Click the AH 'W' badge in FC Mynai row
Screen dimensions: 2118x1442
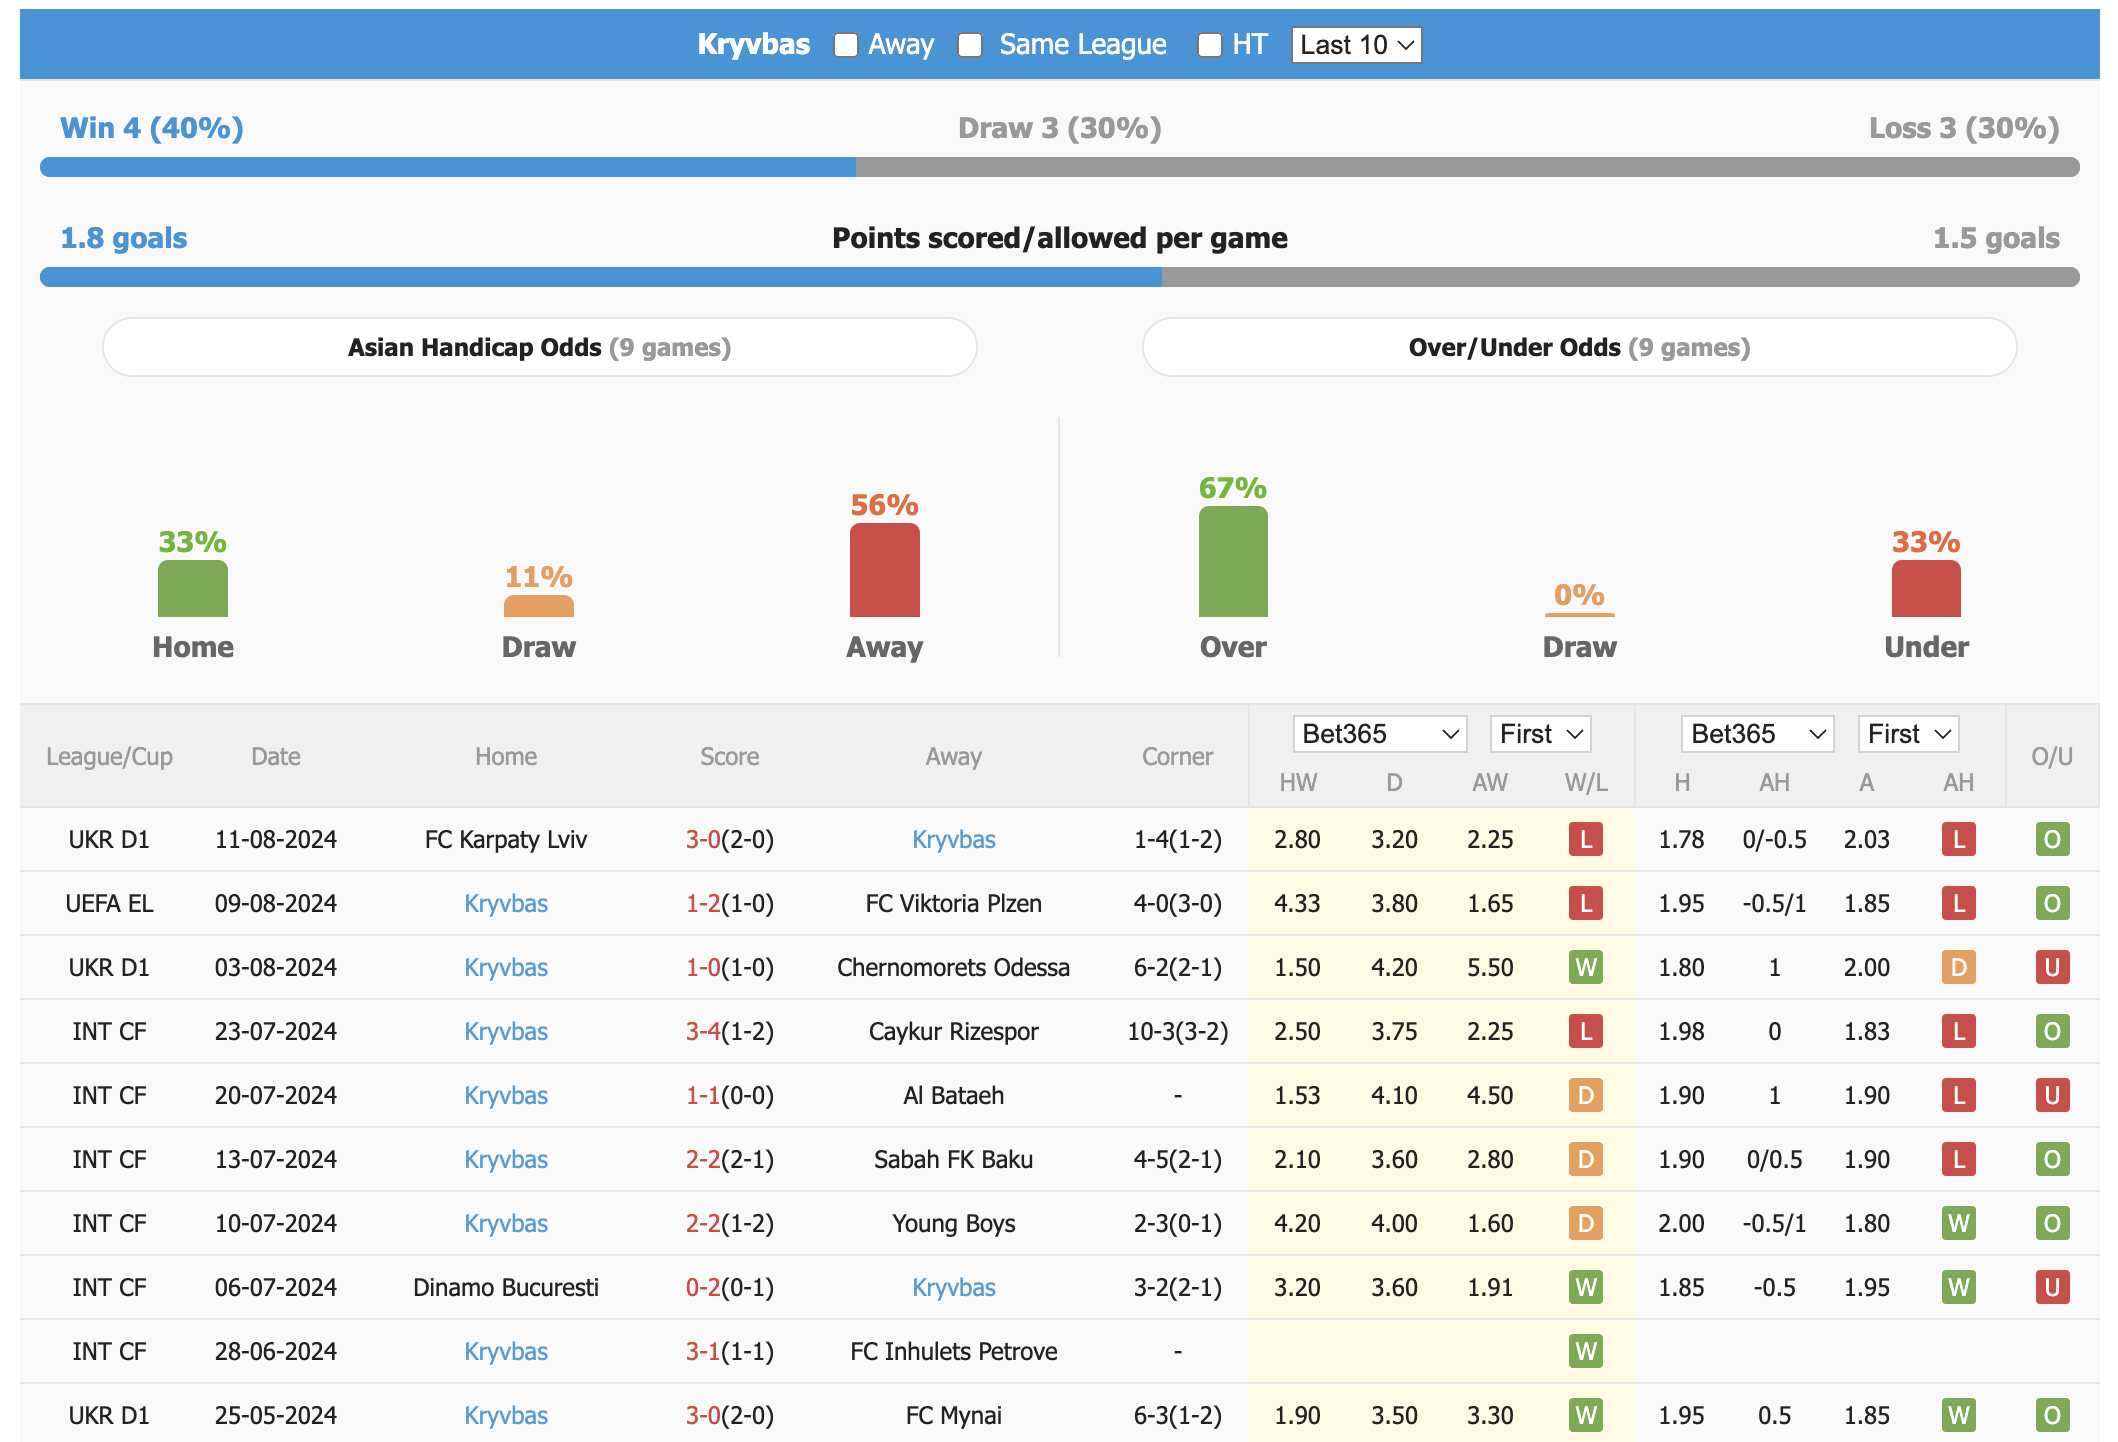tap(1958, 1415)
